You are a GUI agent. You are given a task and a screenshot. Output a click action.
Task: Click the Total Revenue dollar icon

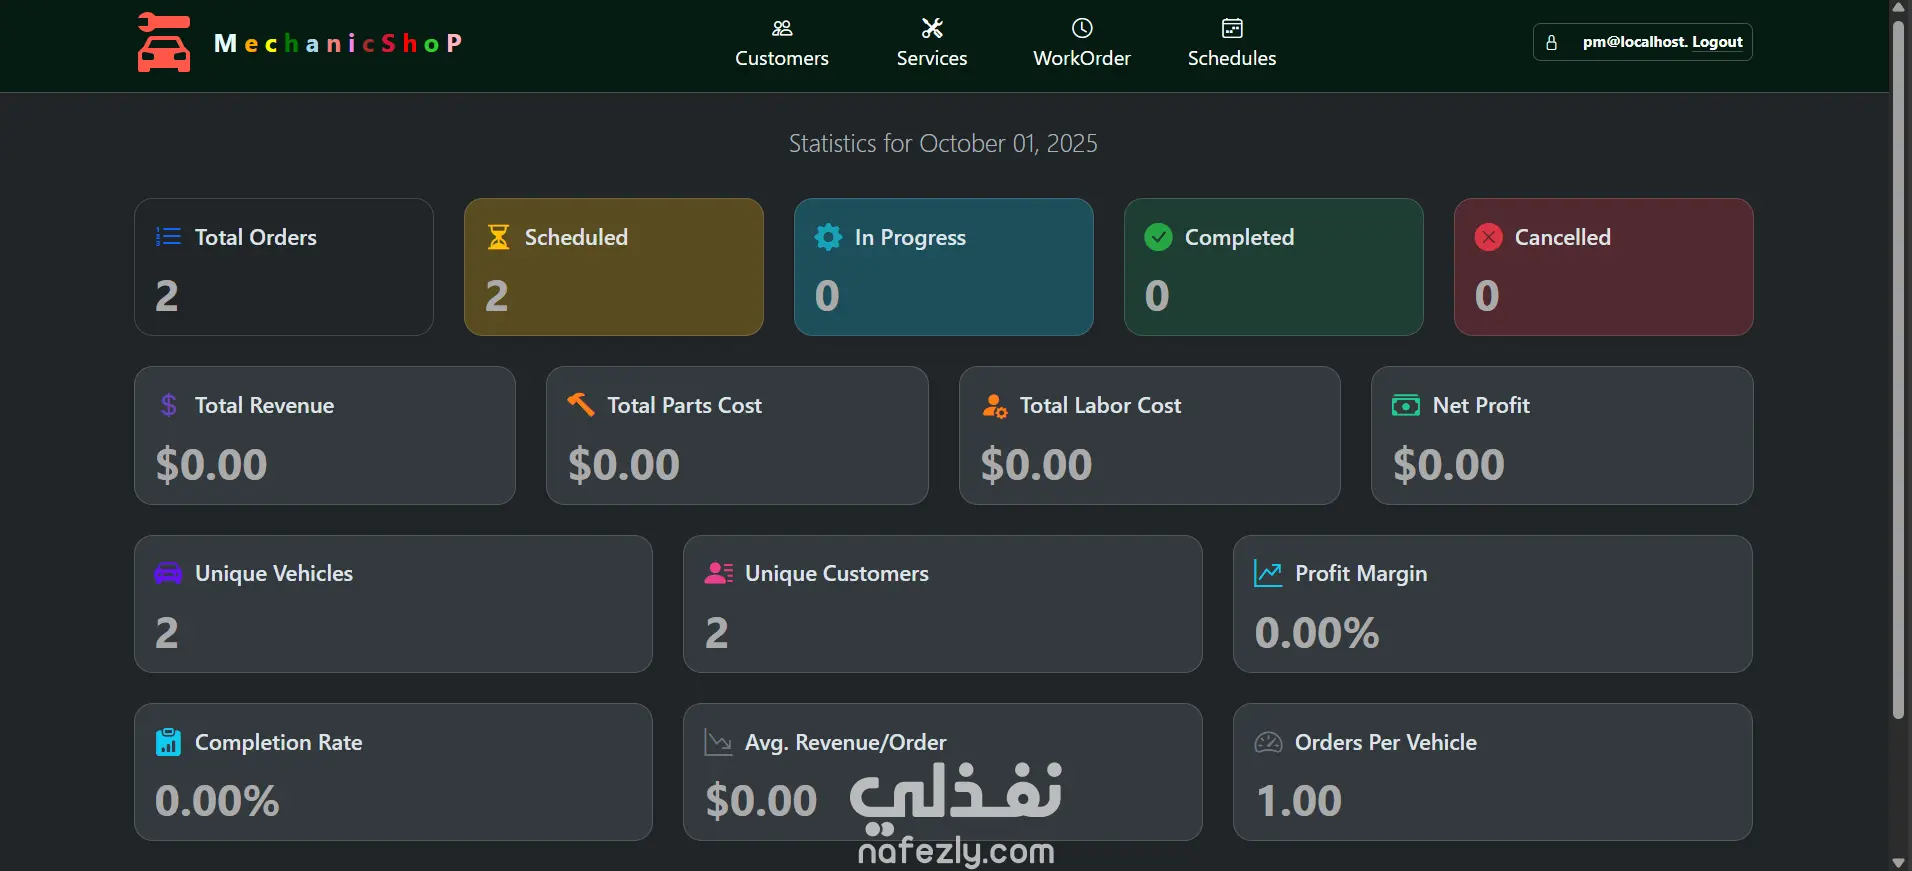(x=169, y=405)
